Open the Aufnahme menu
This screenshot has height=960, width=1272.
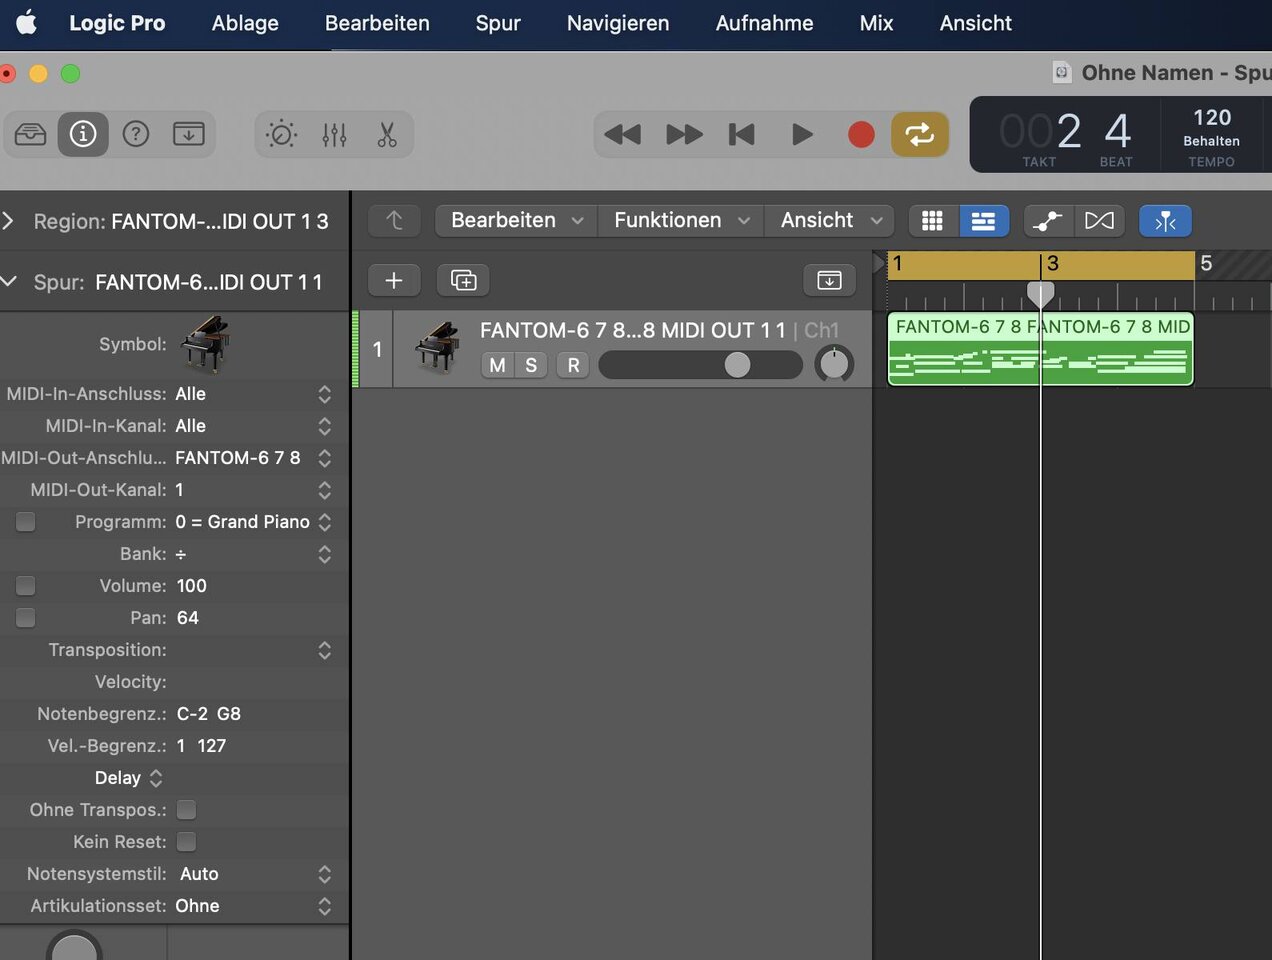click(764, 23)
